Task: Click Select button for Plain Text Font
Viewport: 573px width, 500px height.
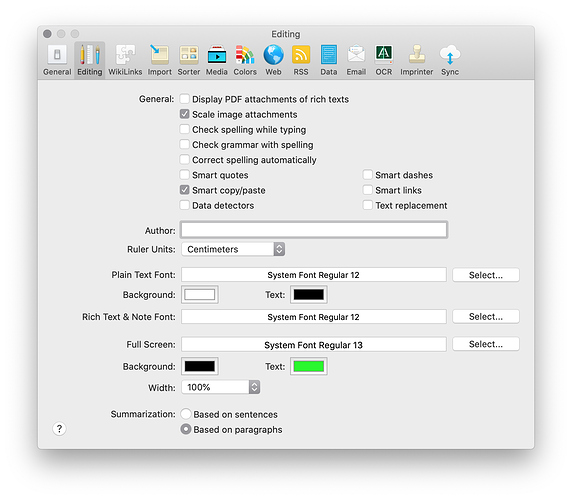Action: point(486,275)
